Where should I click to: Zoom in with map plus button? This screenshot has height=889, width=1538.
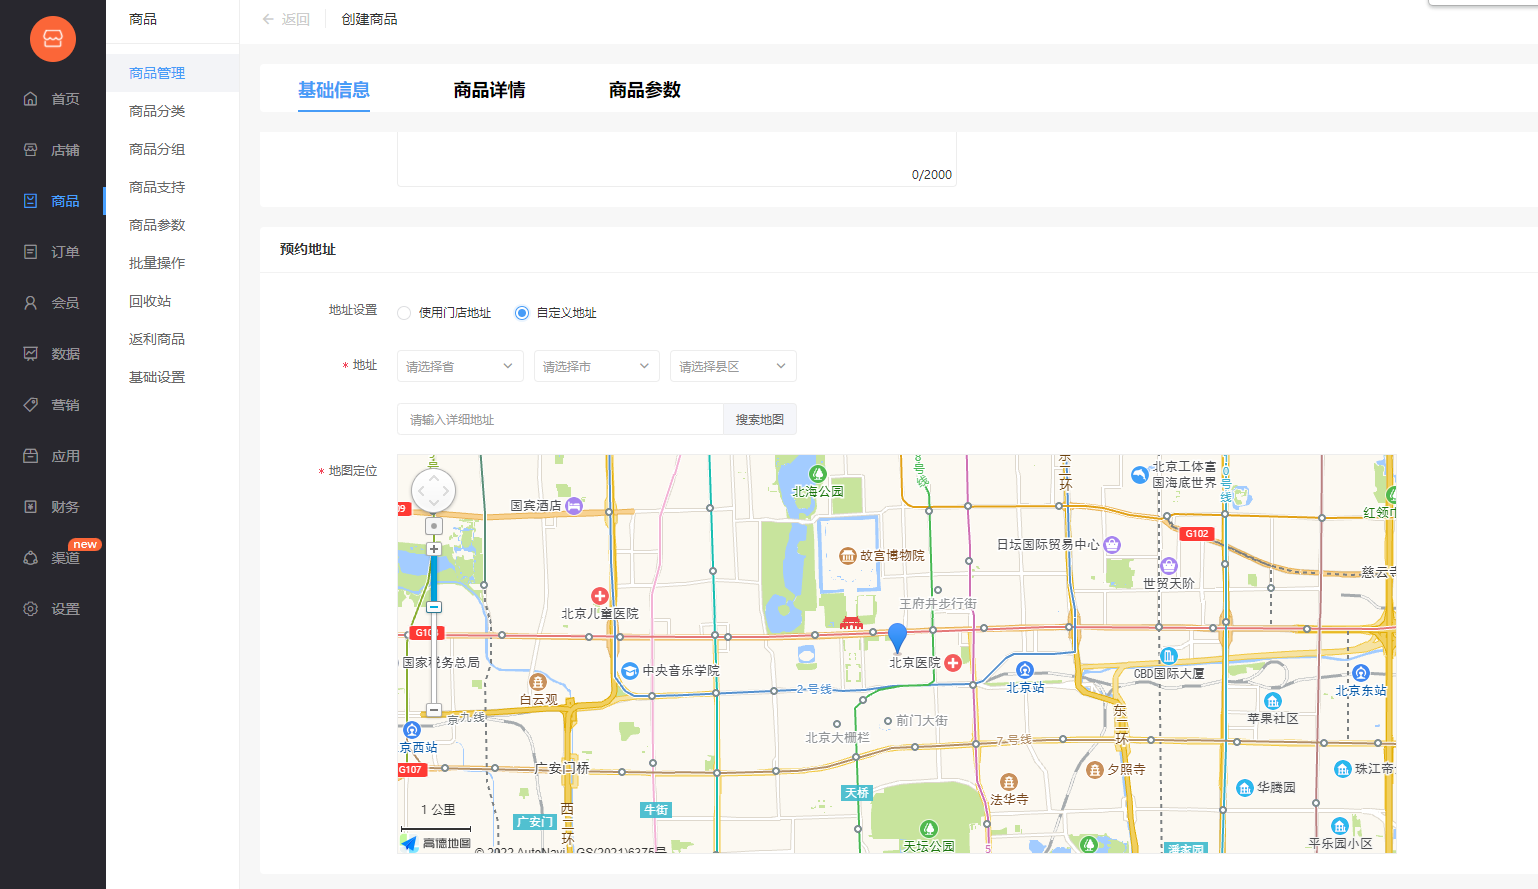[x=434, y=549]
